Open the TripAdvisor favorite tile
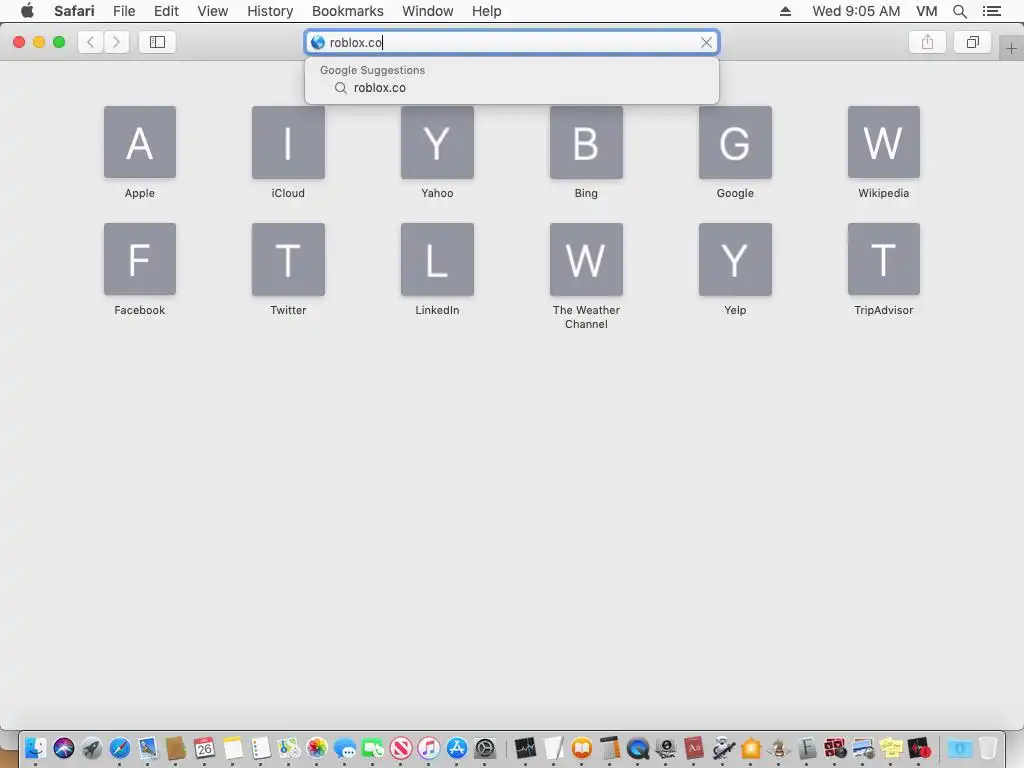The image size is (1024, 768). point(884,259)
